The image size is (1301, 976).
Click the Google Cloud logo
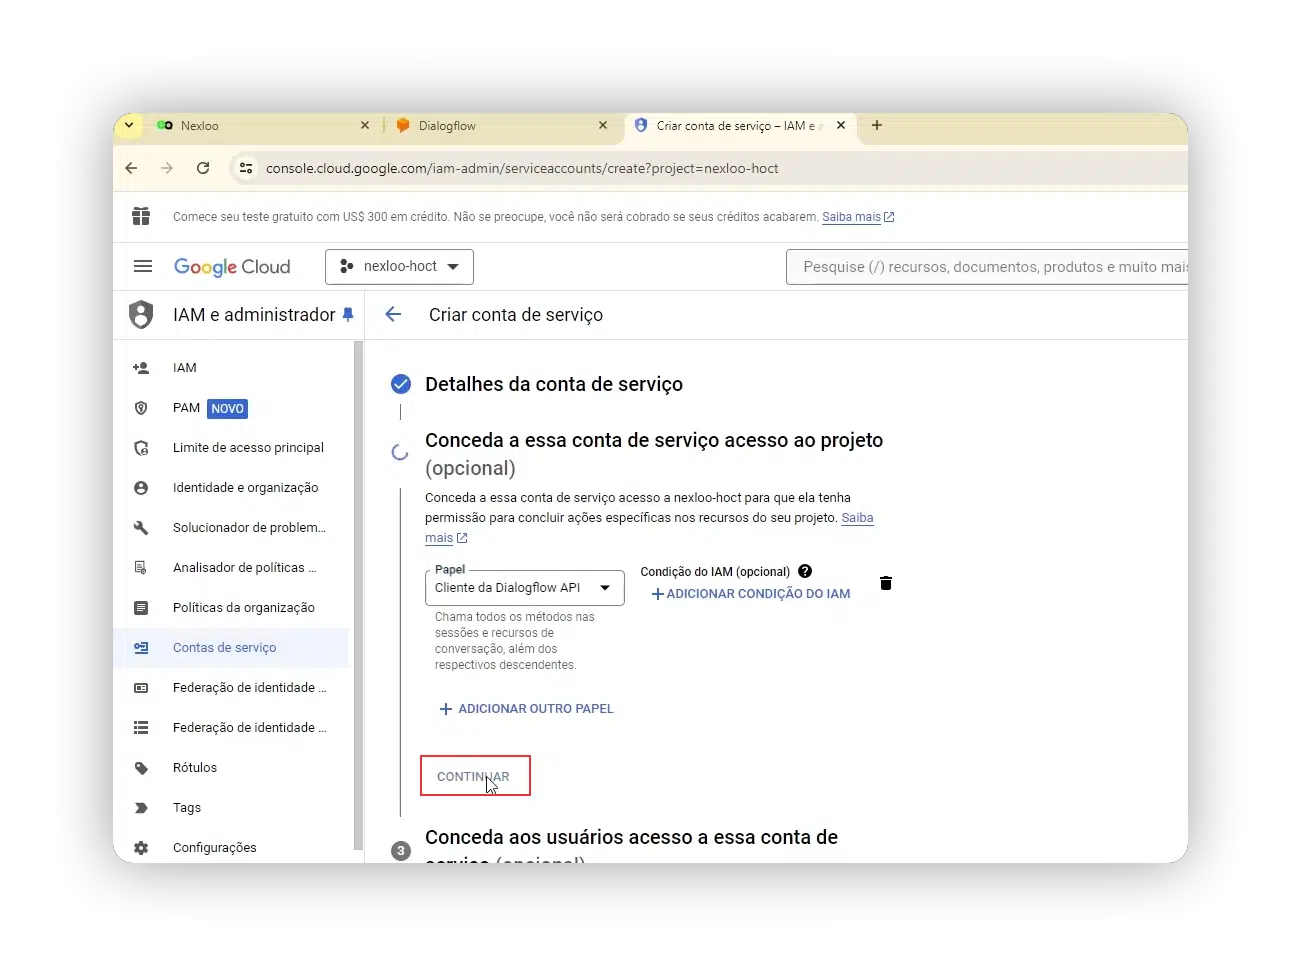click(x=232, y=267)
